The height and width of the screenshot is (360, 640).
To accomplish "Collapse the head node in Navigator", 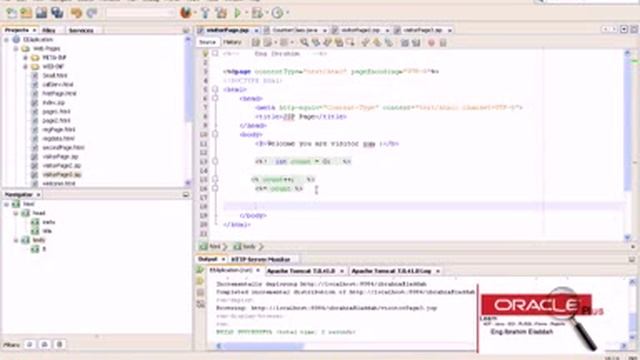I will [x=16, y=213].
